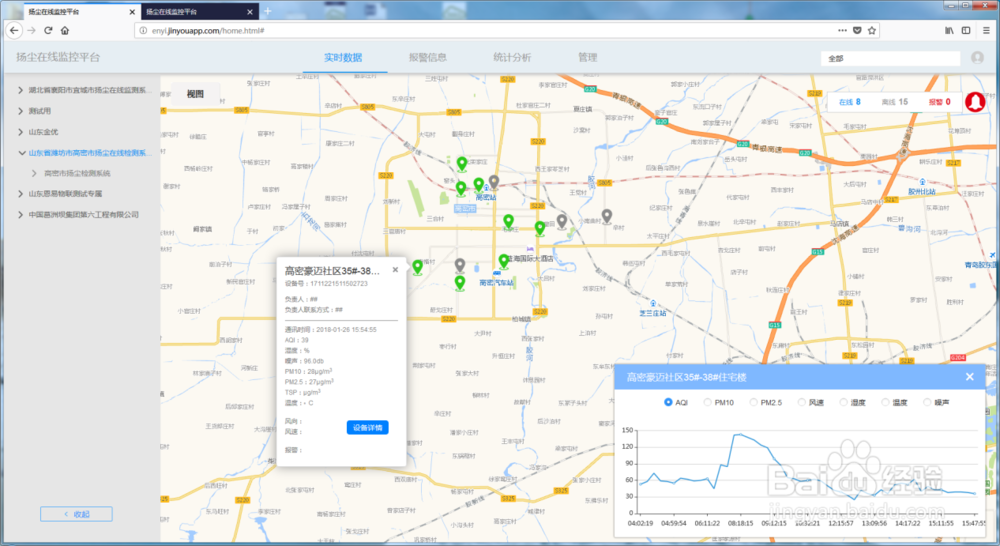Image resolution: width=1000 pixels, height=546 pixels.
Task: Click the 设备详情 button
Action: [x=367, y=427]
